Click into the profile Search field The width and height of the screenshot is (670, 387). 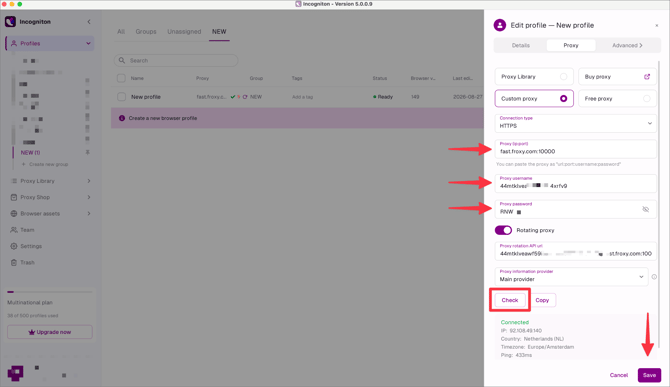pos(176,60)
